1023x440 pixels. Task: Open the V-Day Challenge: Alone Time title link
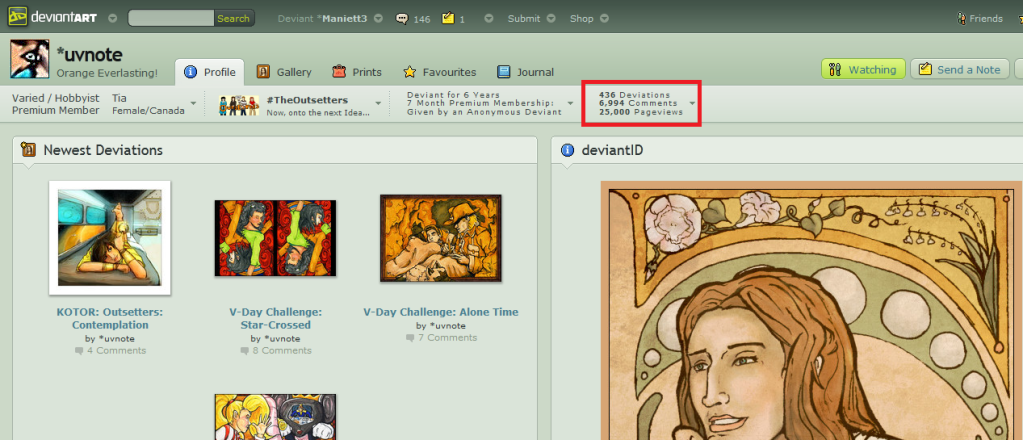[440, 312]
